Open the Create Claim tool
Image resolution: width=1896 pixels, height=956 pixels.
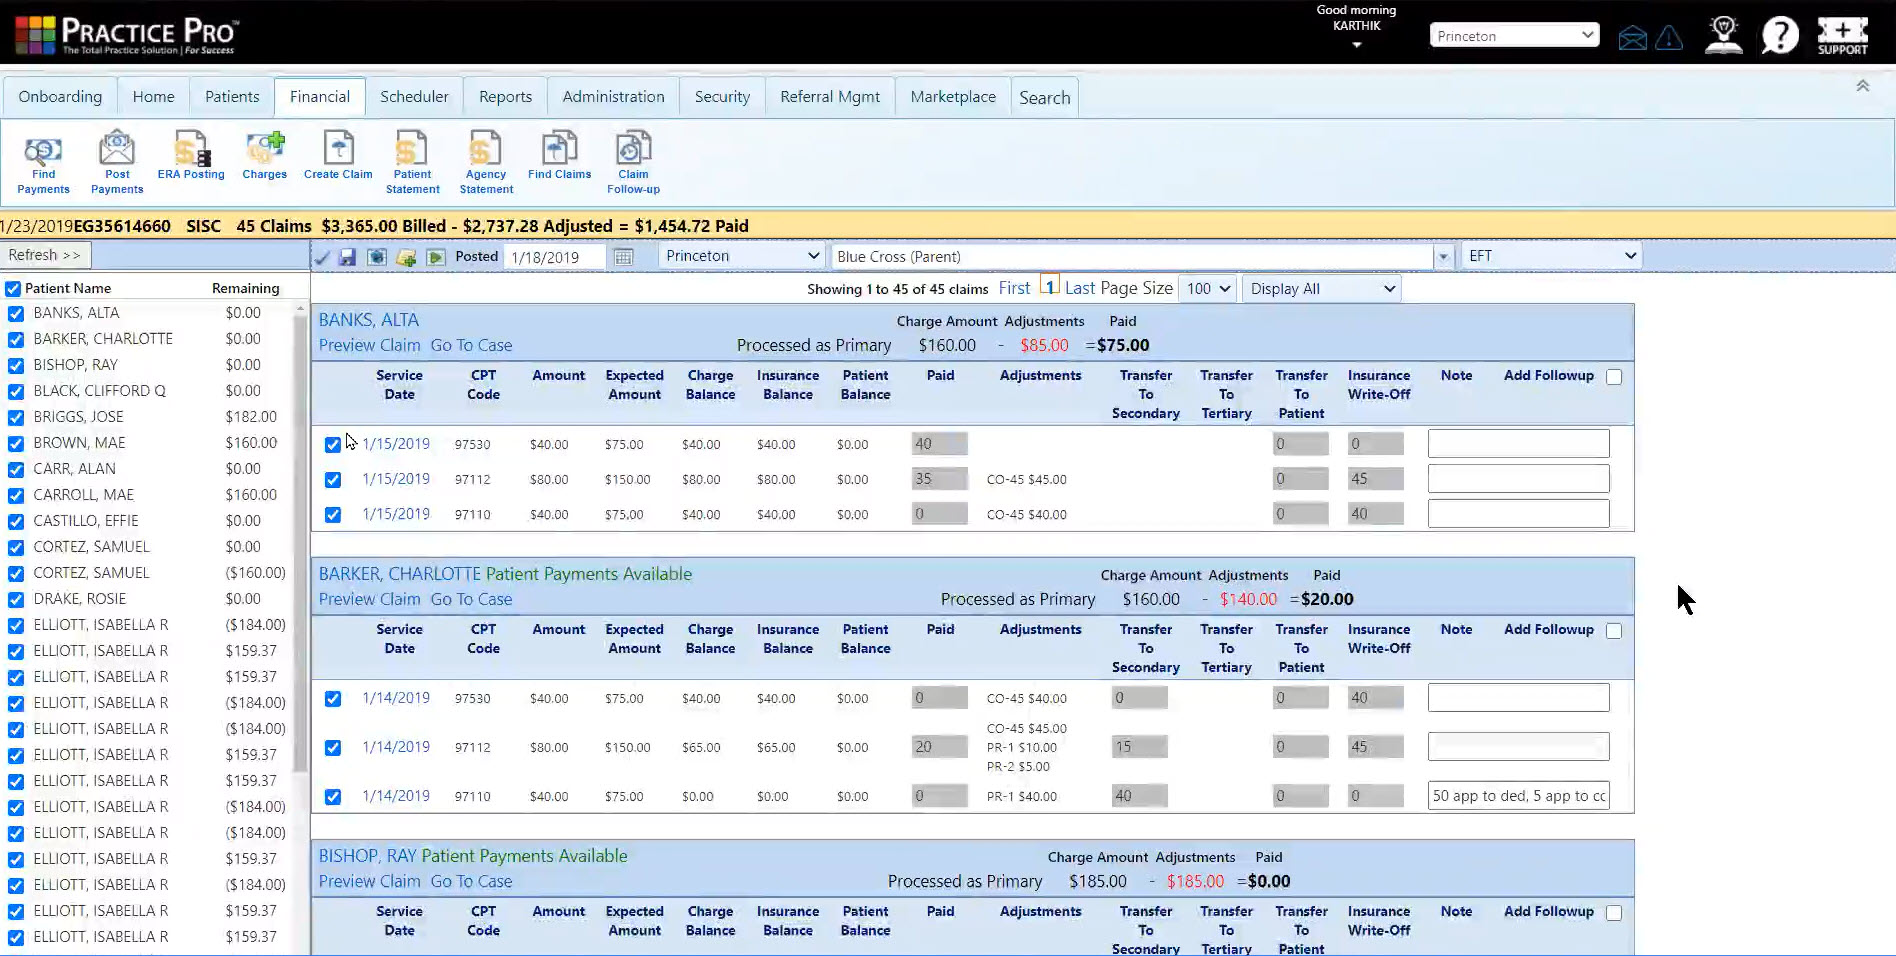[x=338, y=155]
